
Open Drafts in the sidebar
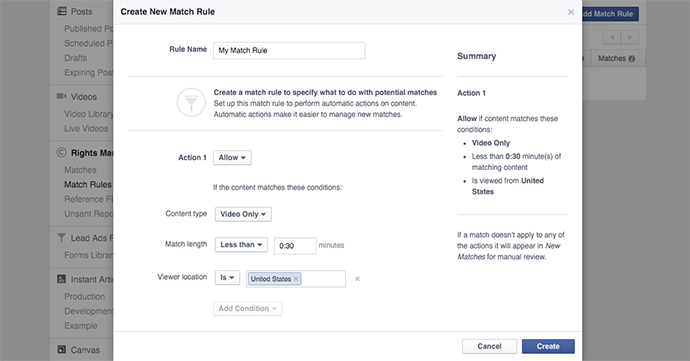76,58
